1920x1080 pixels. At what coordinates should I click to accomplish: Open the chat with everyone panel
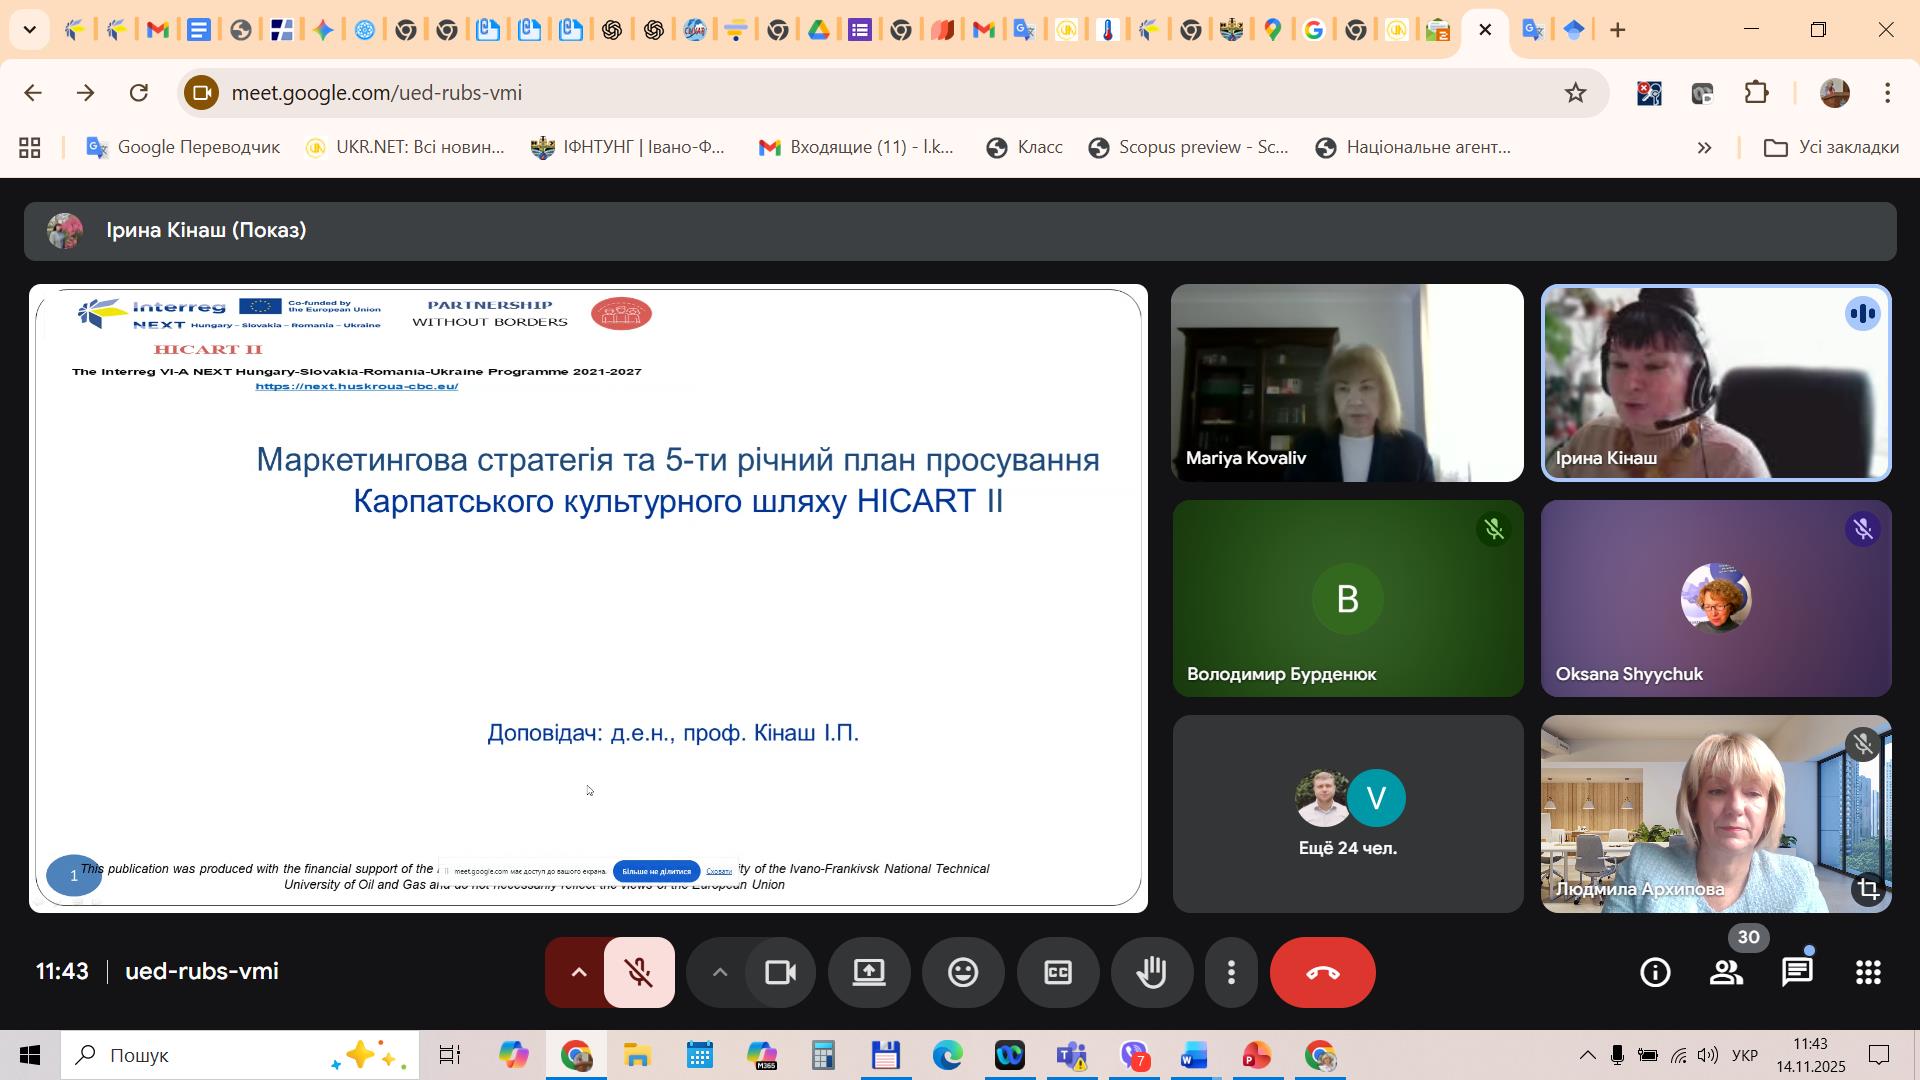(1797, 973)
